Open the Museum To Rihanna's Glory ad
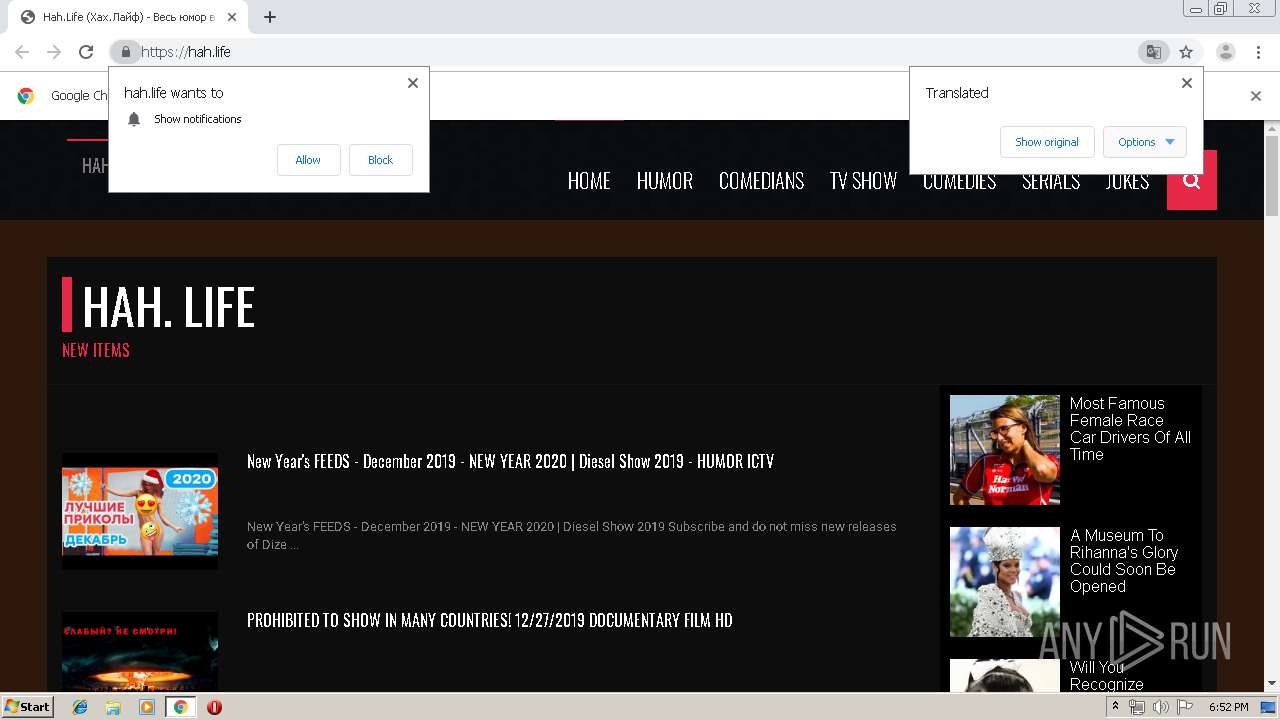 pyautogui.click(x=1124, y=561)
